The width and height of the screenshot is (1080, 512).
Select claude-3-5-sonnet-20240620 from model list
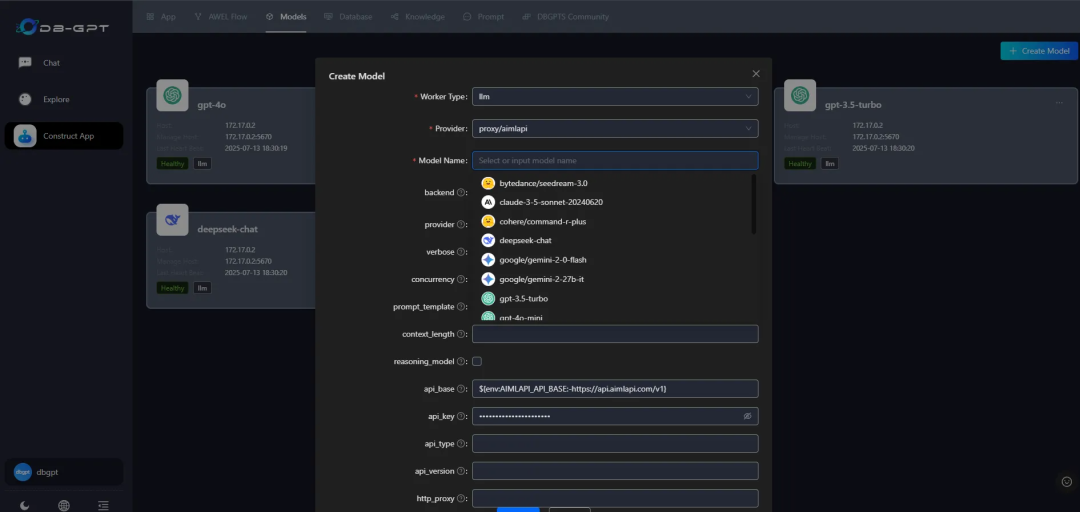coord(550,202)
